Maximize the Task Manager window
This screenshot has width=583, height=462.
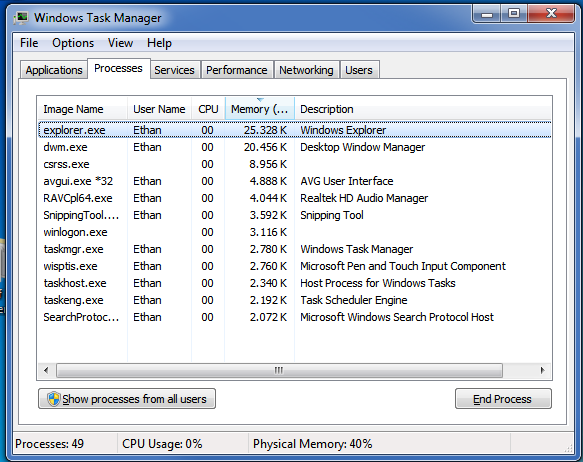pos(514,14)
